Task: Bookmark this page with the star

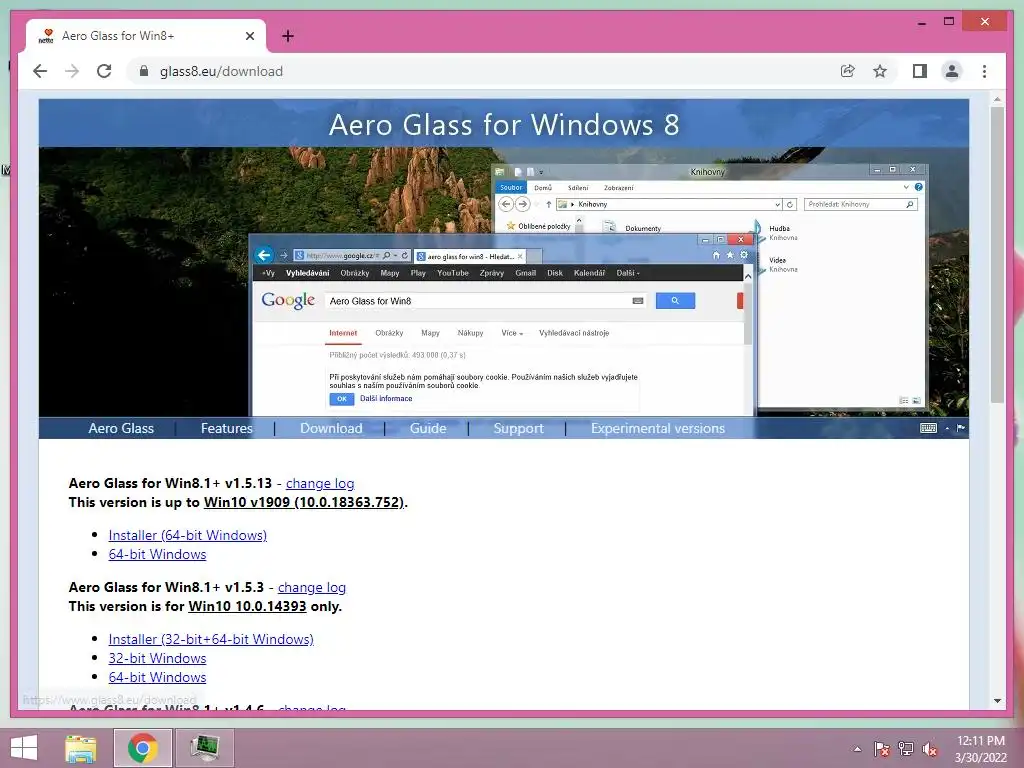Action: 880,71
